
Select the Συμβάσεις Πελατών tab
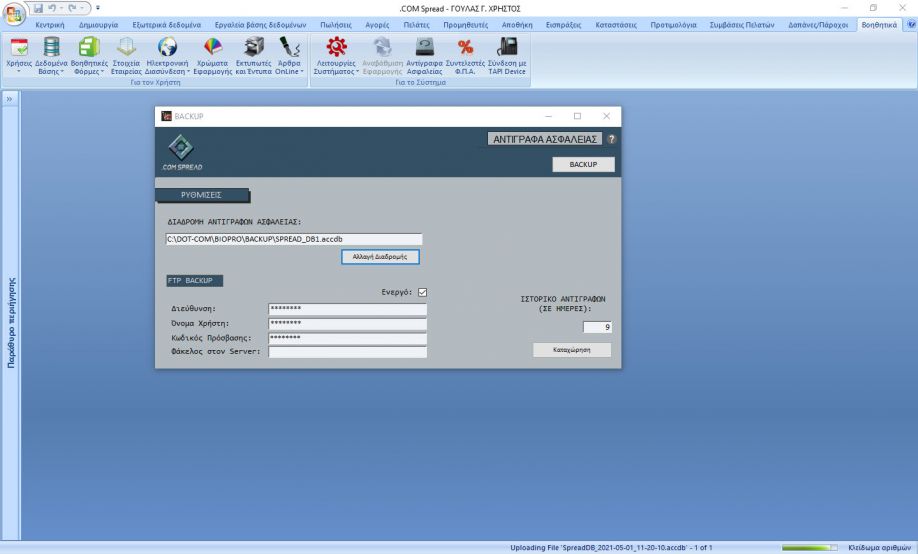(742, 25)
